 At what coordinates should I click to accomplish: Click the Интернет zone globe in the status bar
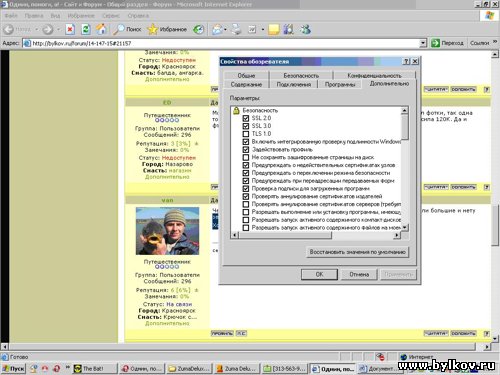point(404,357)
